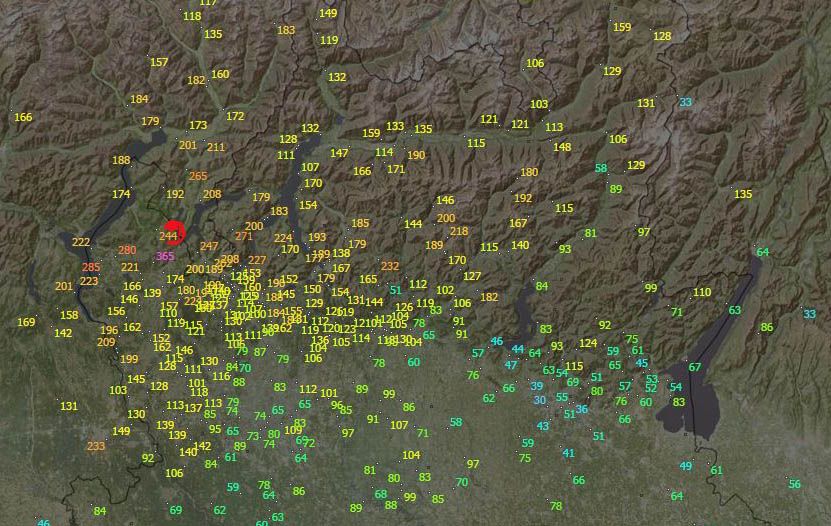This screenshot has width=831, height=526.
Task: Select the orange 280 reading
Action: coord(127,250)
